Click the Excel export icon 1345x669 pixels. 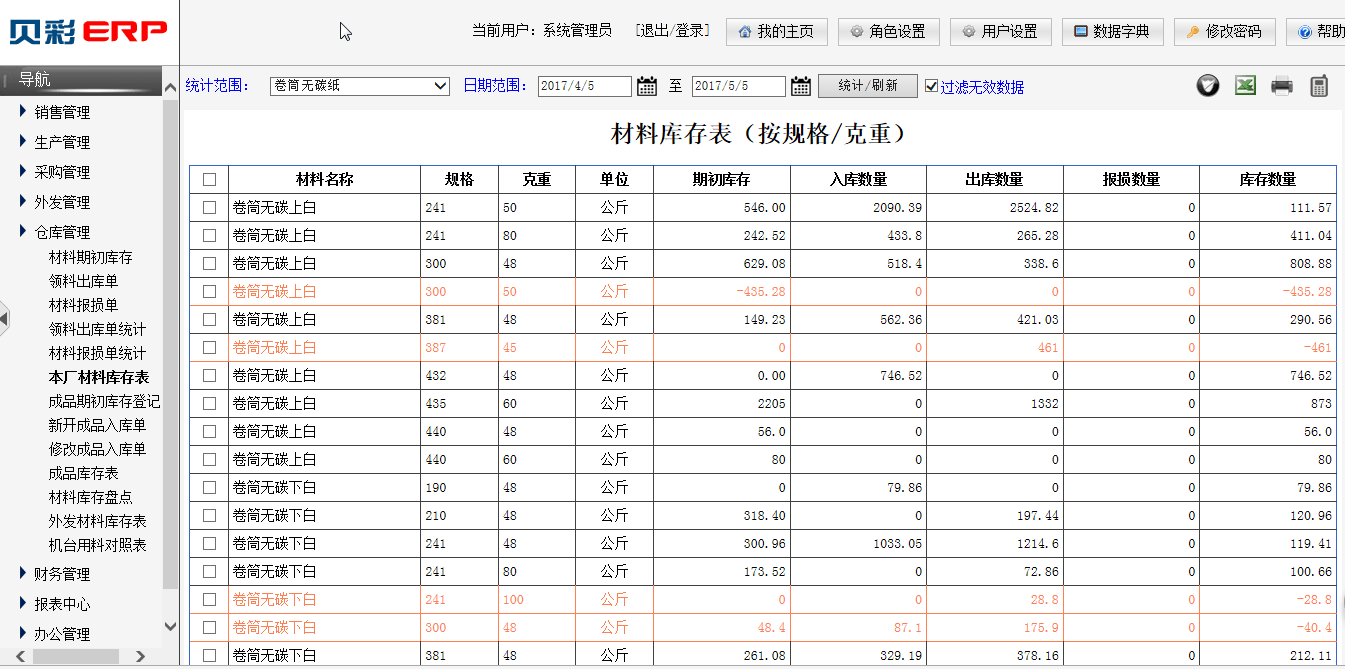click(1245, 86)
